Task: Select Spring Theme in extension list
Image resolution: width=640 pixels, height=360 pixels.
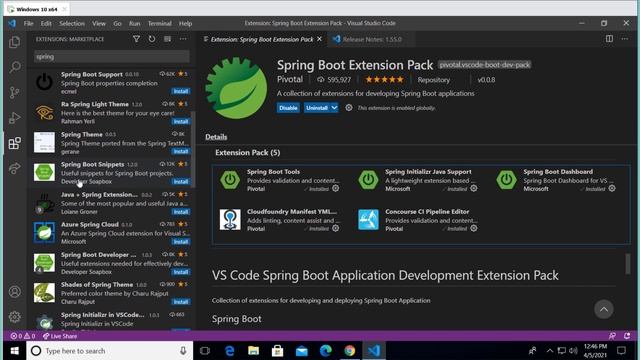Action: tap(111, 142)
